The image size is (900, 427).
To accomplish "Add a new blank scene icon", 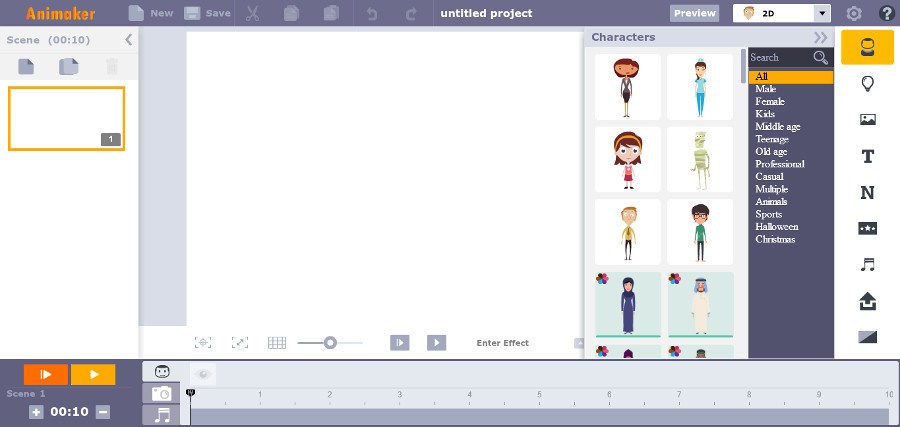I will click(x=26, y=67).
